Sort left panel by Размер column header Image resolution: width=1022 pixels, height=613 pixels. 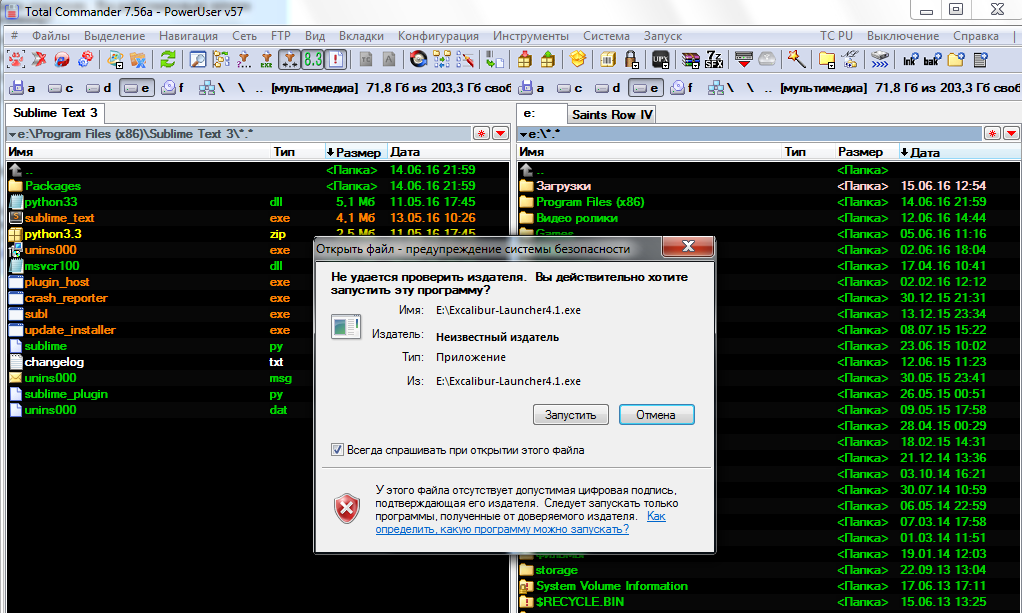pyautogui.click(x=354, y=152)
